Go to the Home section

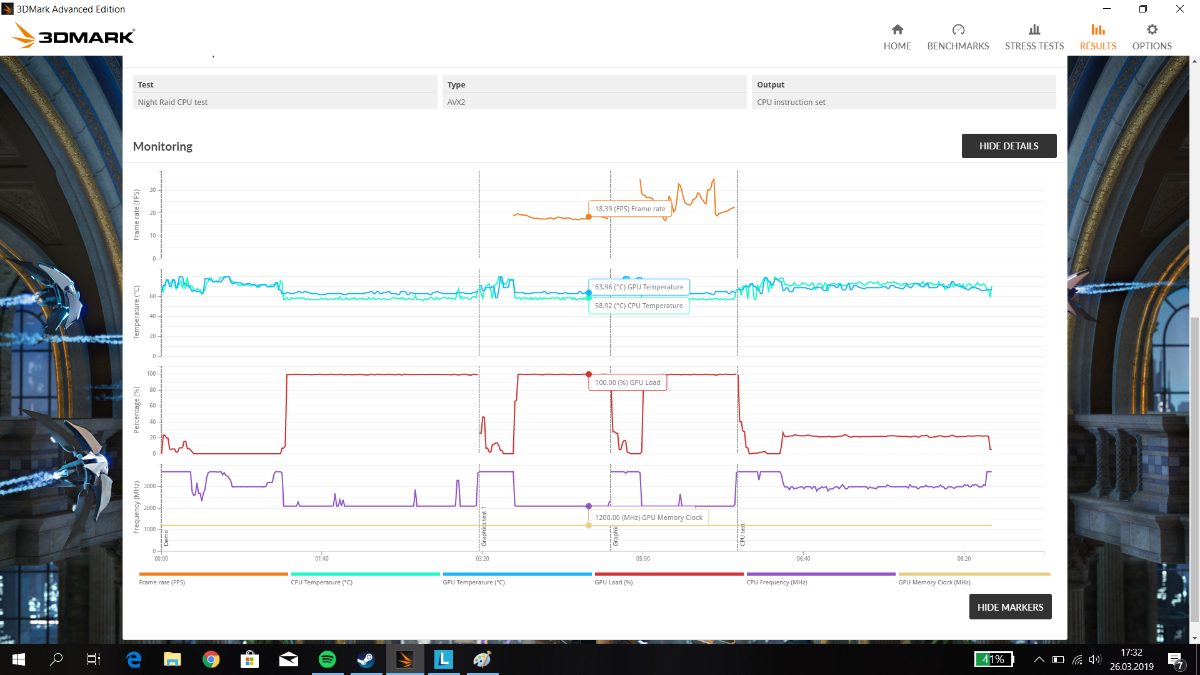pos(897,37)
